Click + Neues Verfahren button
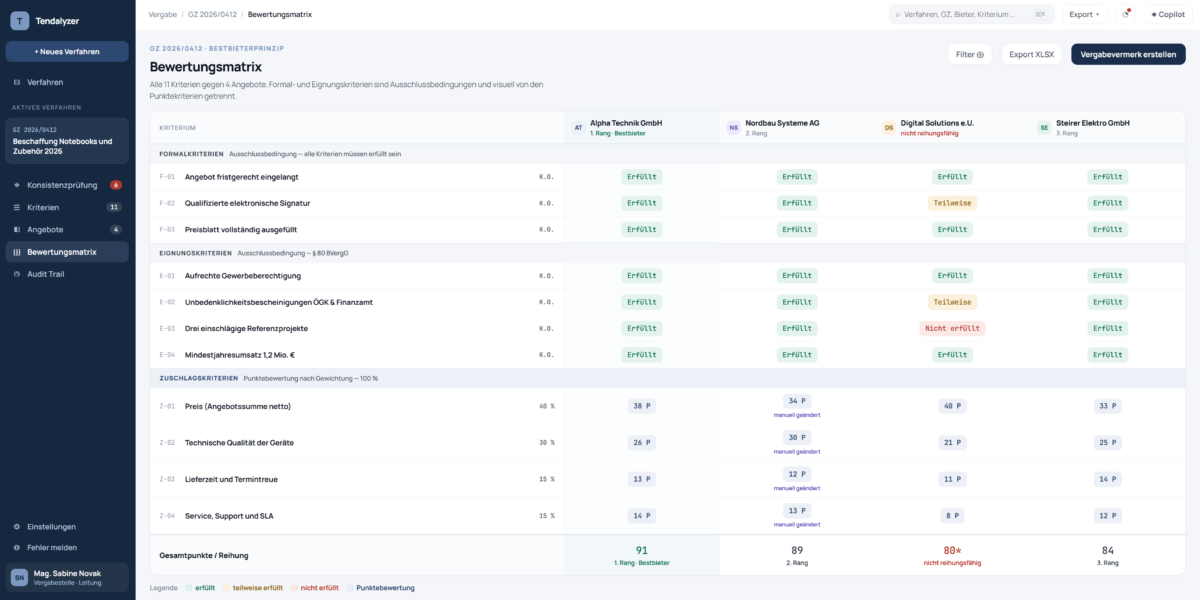The width and height of the screenshot is (1200, 600). (x=67, y=51)
